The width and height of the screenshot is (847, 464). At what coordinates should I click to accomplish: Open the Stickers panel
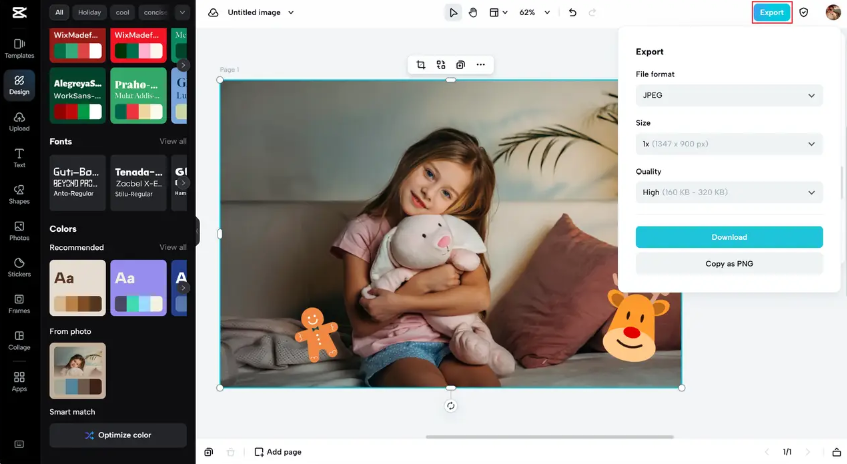pyautogui.click(x=19, y=267)
